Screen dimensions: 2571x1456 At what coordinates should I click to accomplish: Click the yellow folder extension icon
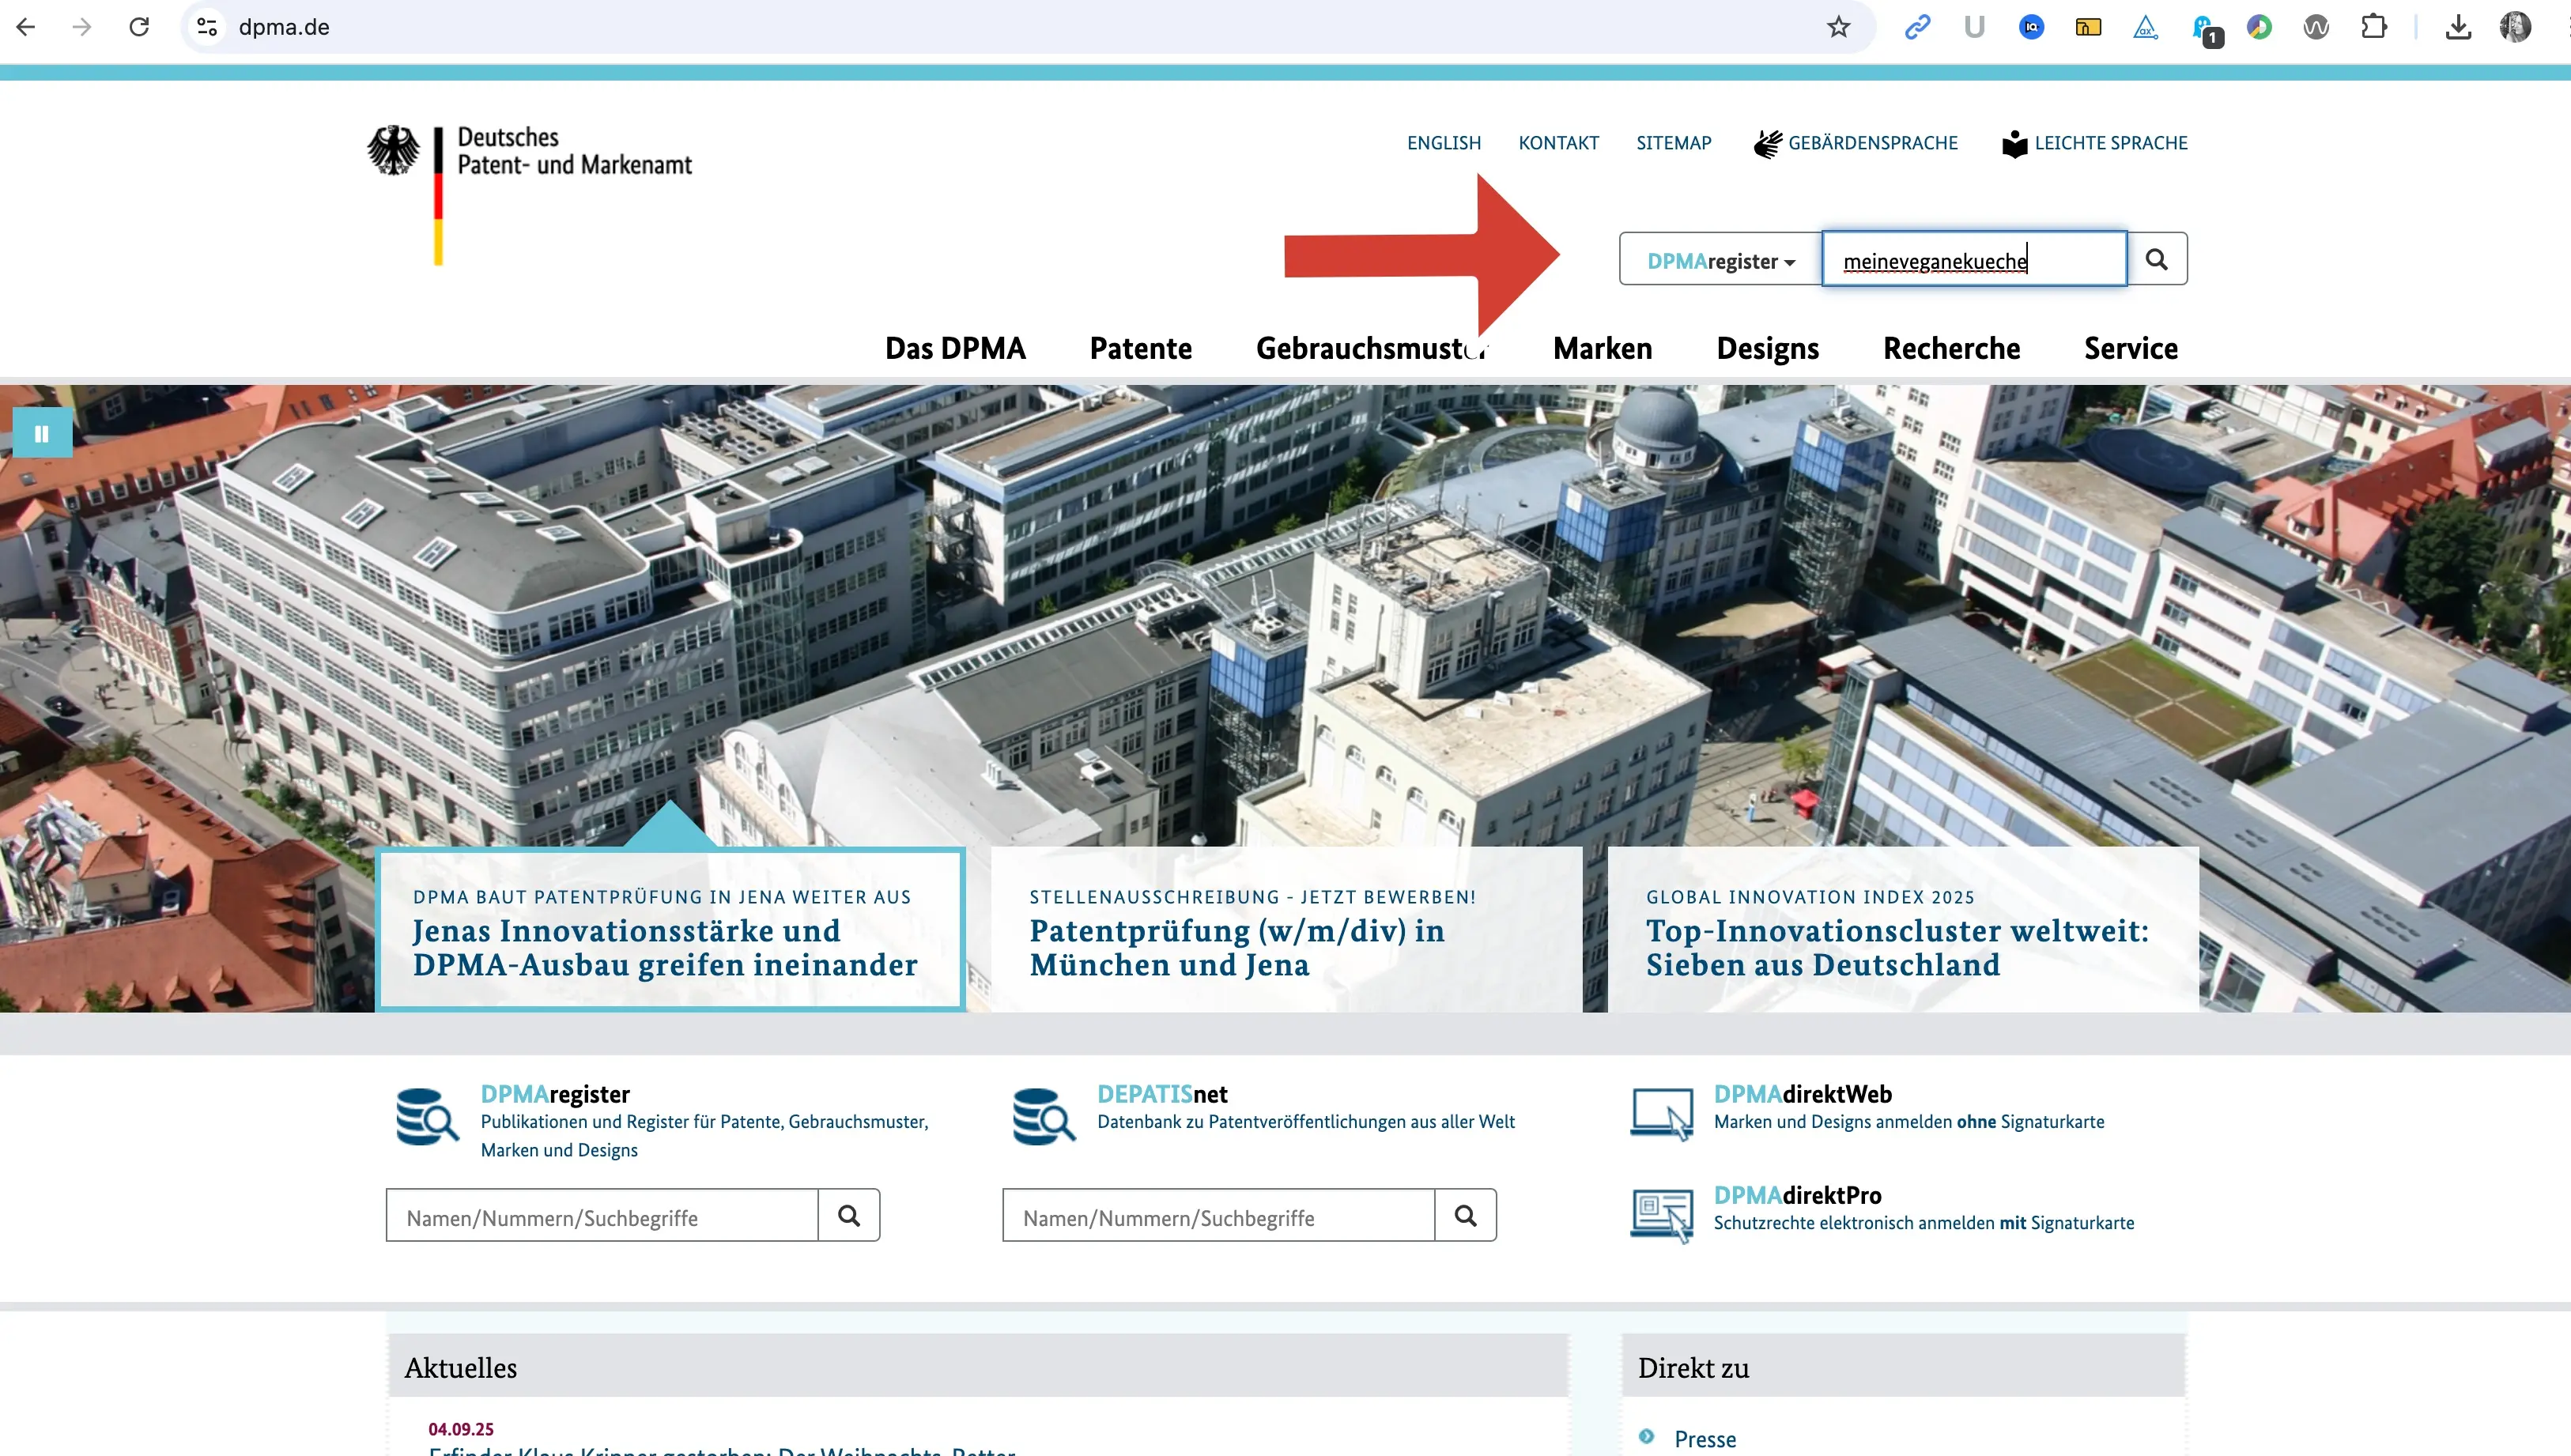coord(2088,27)
